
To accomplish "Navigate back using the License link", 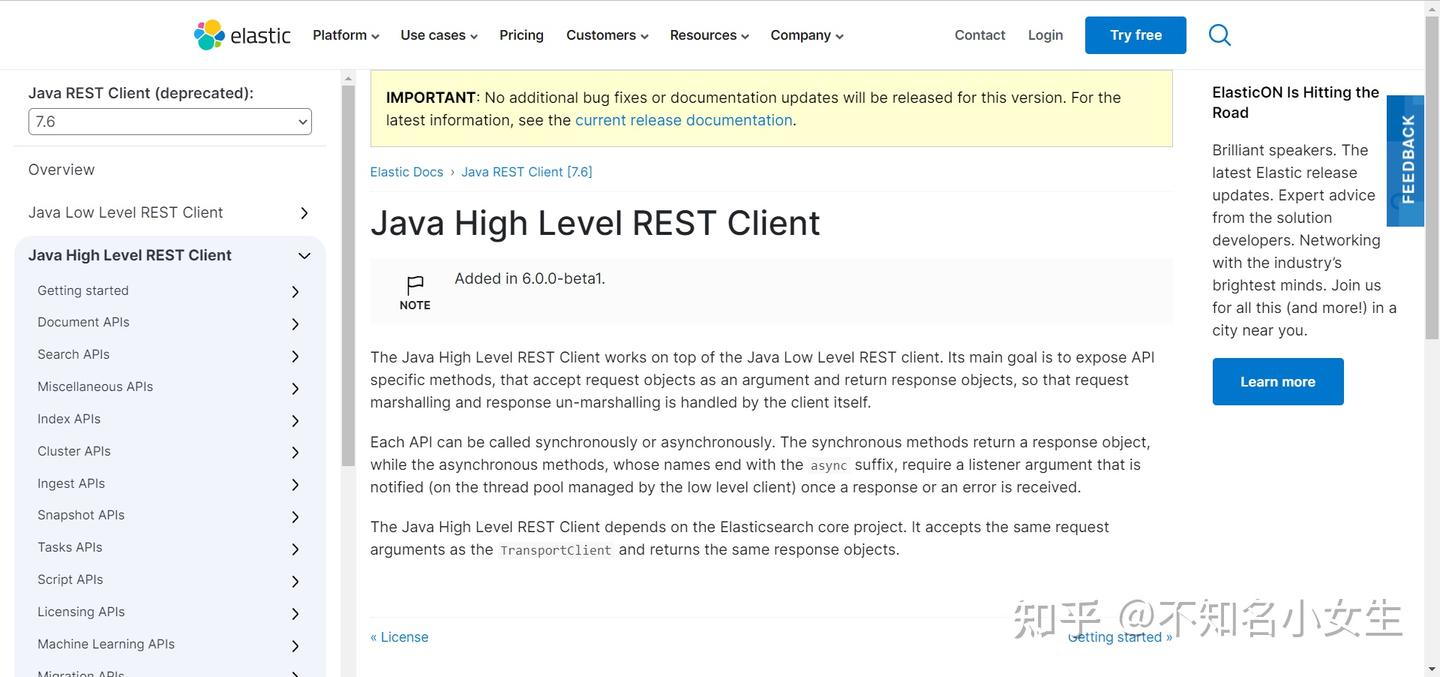I will [399, 636].
